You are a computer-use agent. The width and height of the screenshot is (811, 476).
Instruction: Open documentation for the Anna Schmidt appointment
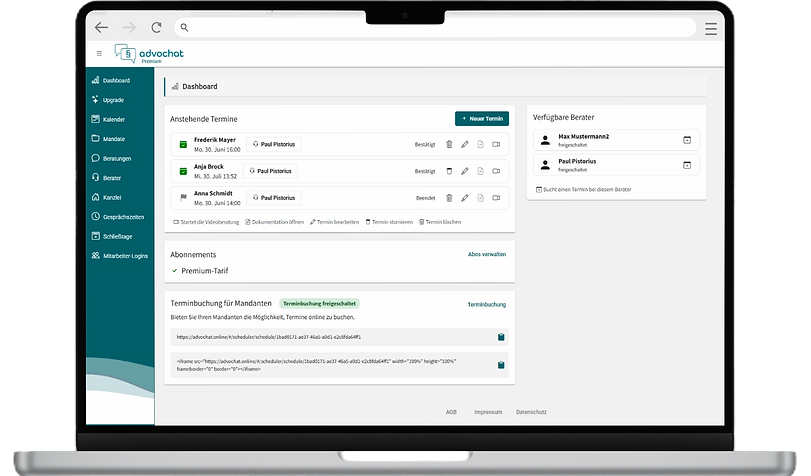pyautogui.click(x=480, y=198)
